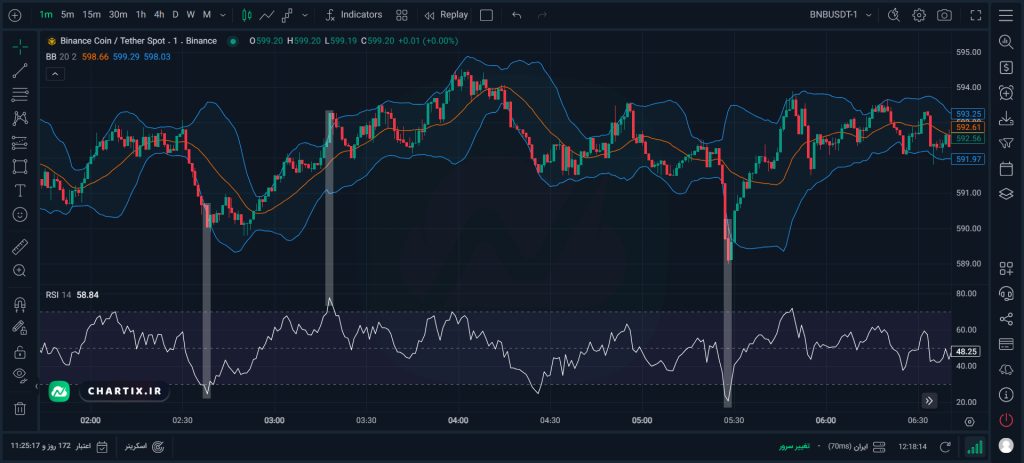Take a chart snapshot with camera icon
Screen dimensions: 1024x463
[944, 15]
